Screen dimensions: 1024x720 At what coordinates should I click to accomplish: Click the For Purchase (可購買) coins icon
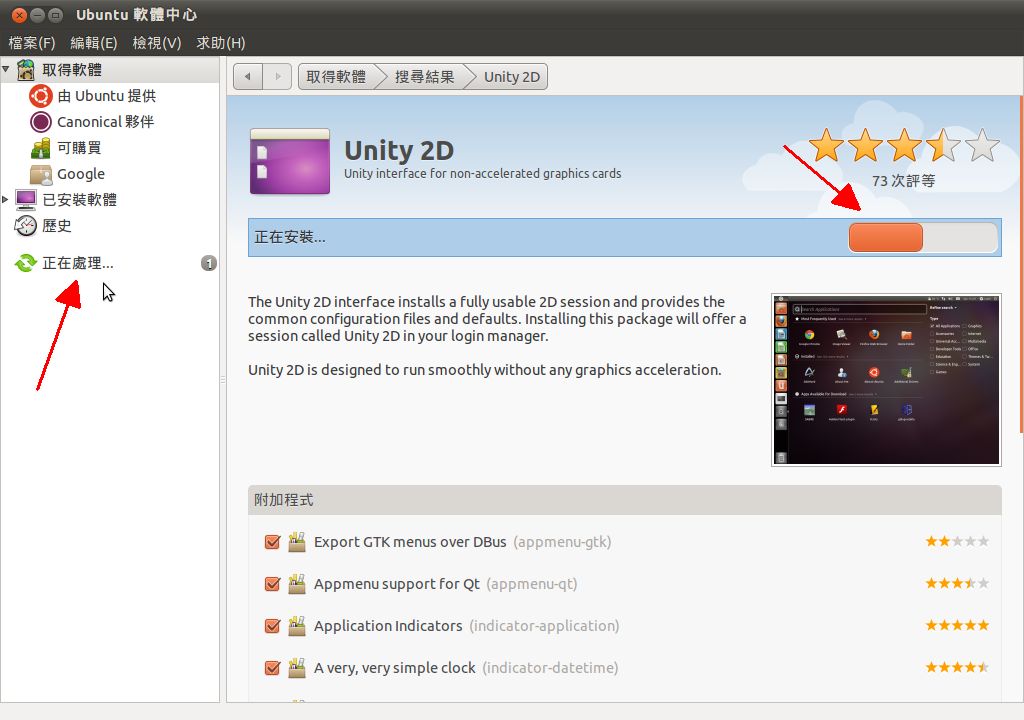(40, 148)
